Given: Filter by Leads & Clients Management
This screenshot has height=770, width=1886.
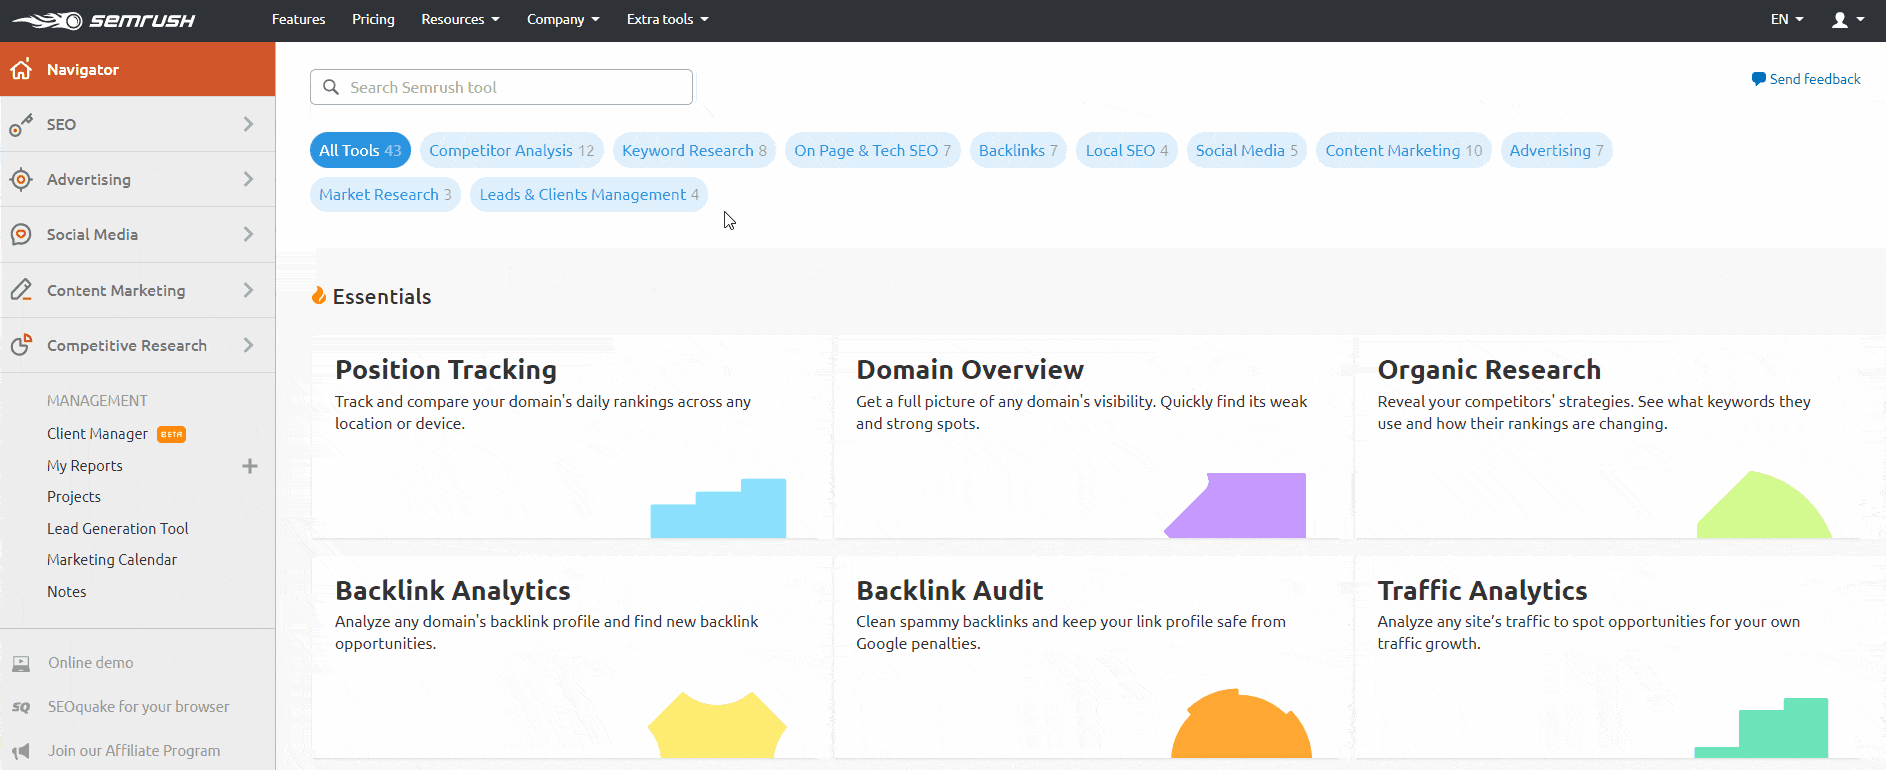Looking at the screenshot, I should tap(589, 194).
